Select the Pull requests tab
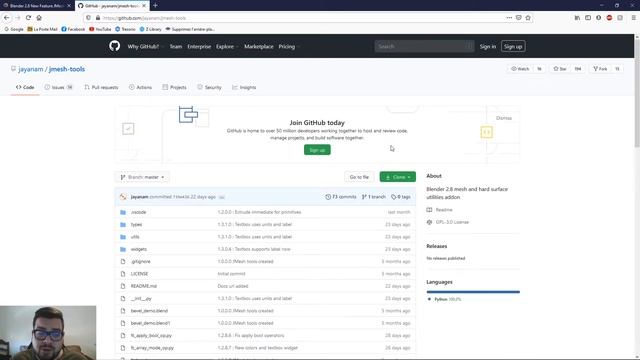The height and width of the screenshot is (360, 640). (x=101, y=87)
